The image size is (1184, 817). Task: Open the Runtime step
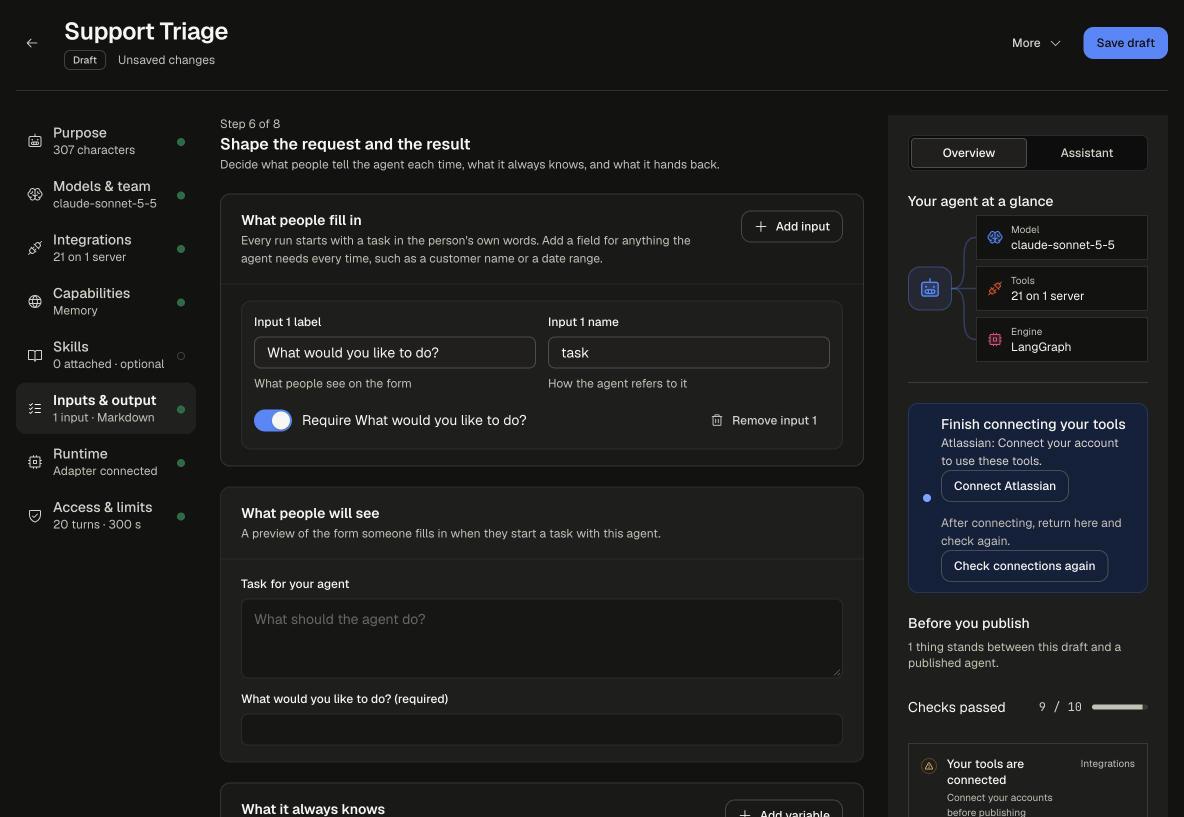pyautogui.click(x=106, y=462)
